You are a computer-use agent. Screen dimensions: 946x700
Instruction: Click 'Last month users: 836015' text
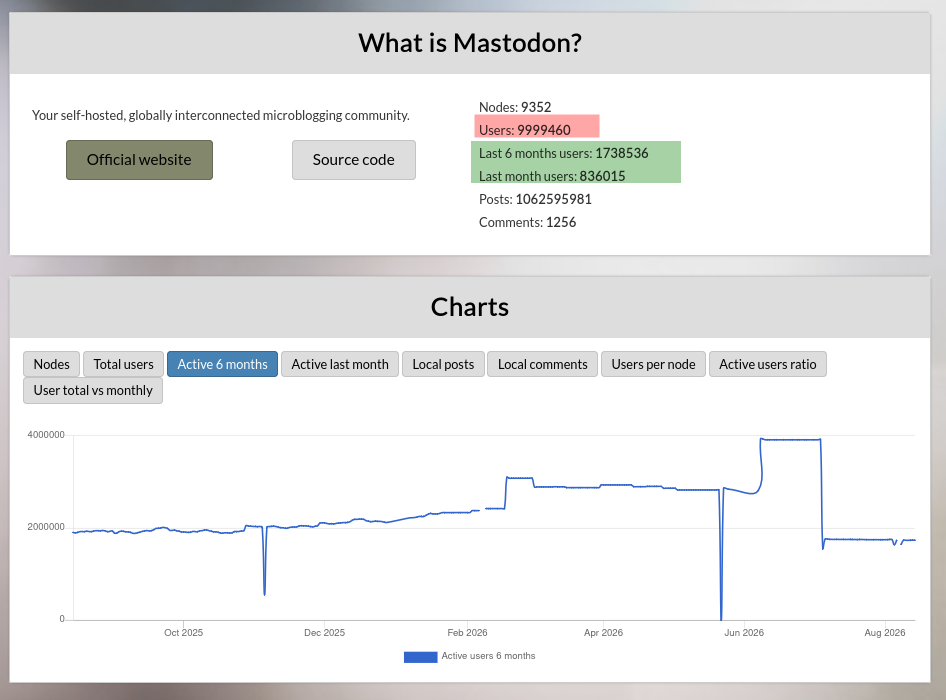tap(552, 176)
